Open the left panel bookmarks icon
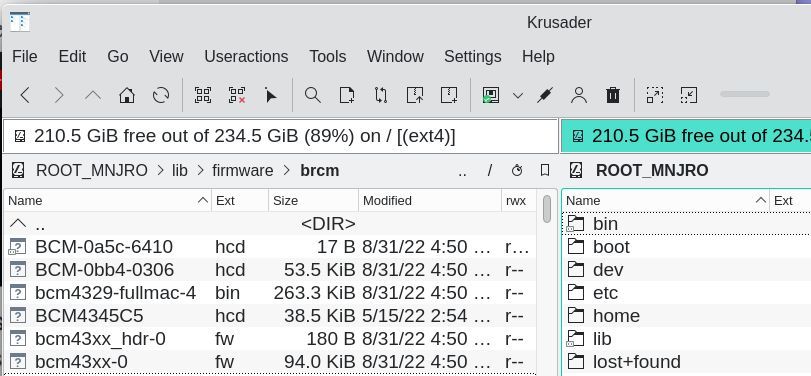The image size is (811, 376). click(x=545, y=170)
